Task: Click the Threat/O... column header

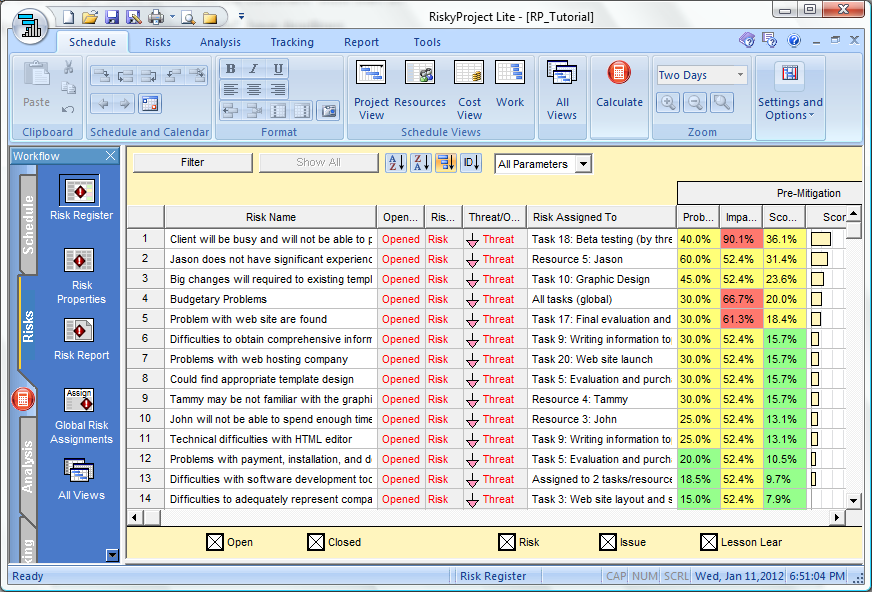Action: (494, 217)
